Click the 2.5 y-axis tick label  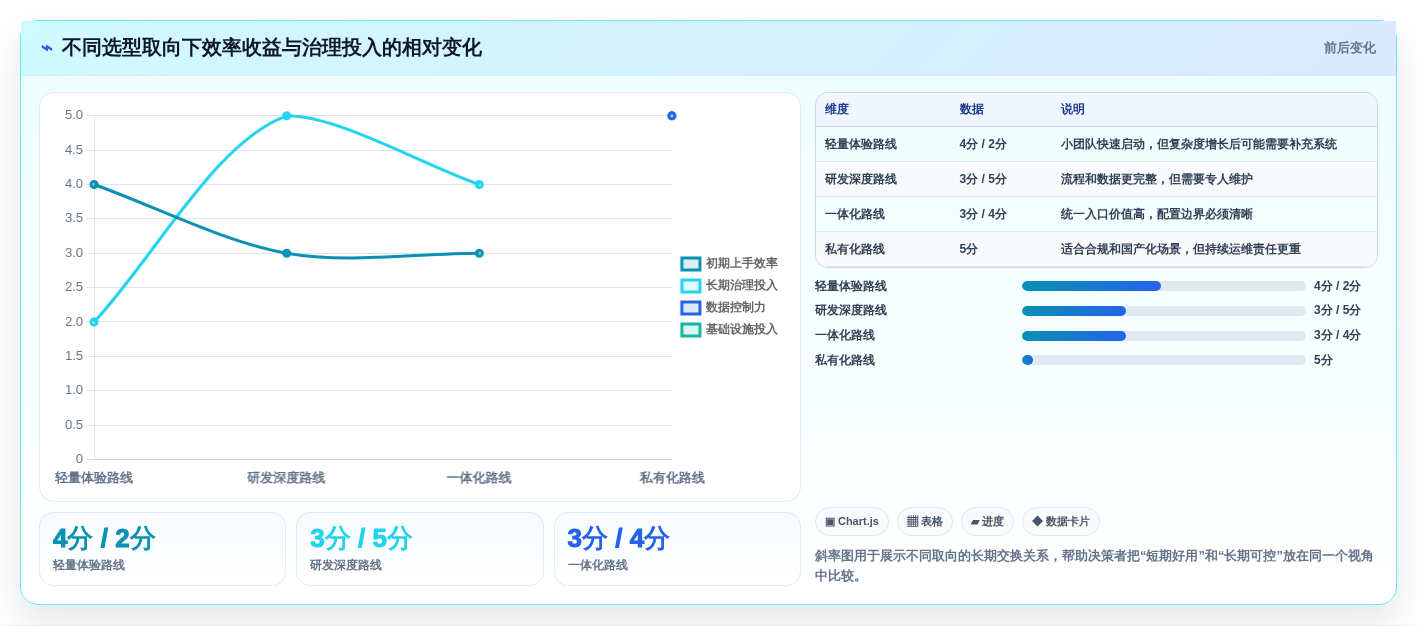click(74, 287)
